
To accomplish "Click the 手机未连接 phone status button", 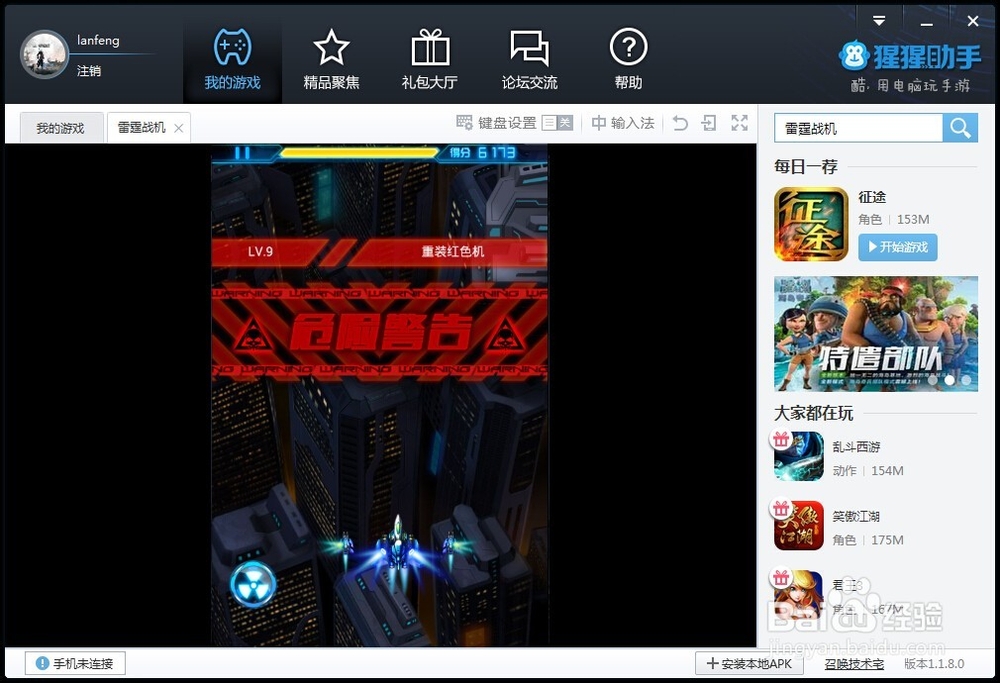I will tap(75, 663).
